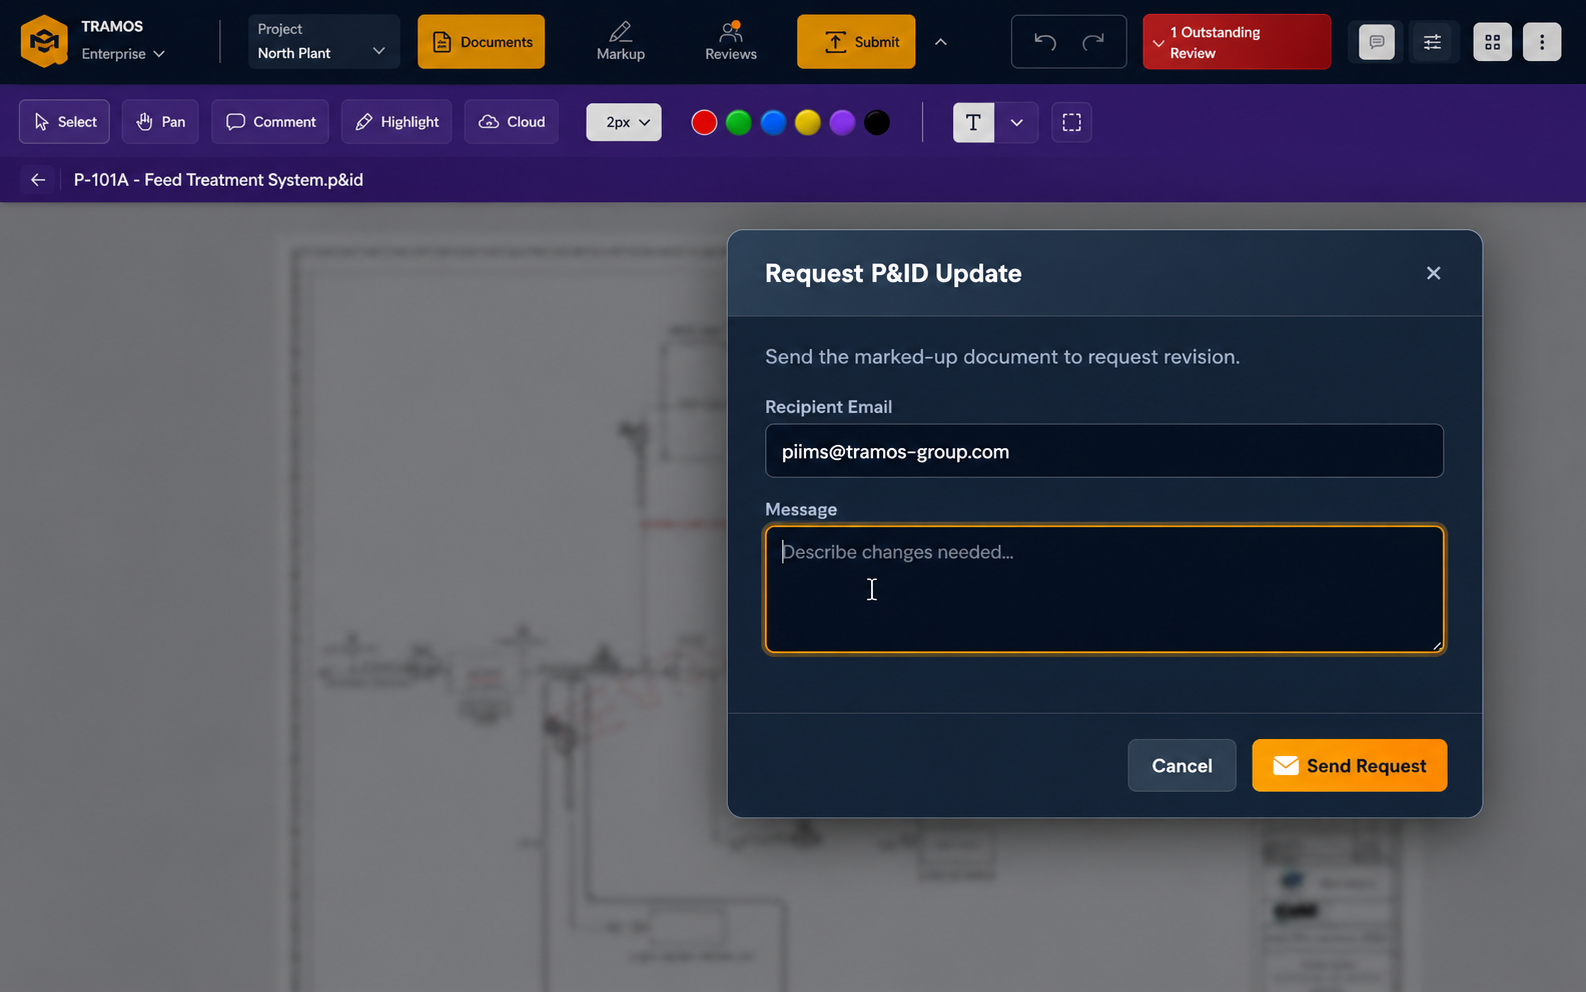
Task: Activate the Pan tool
Action: pos(160,122)
